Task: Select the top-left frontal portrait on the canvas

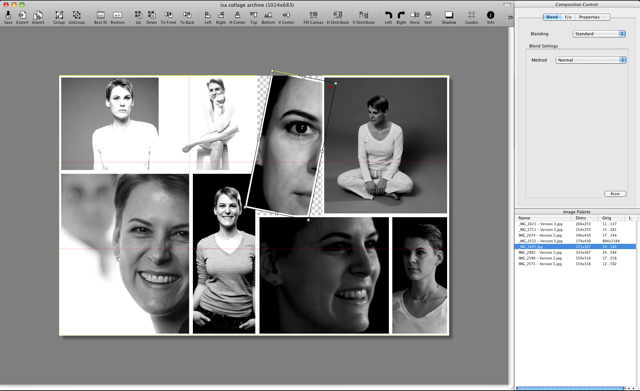Action: coord(110,123)
